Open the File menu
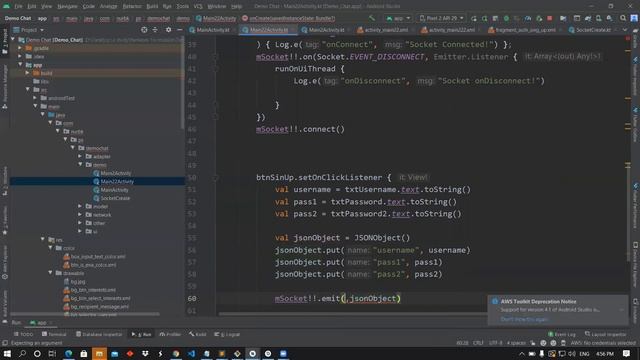Image resolution: width=640 pixels, height=360 pixels. 18,6
